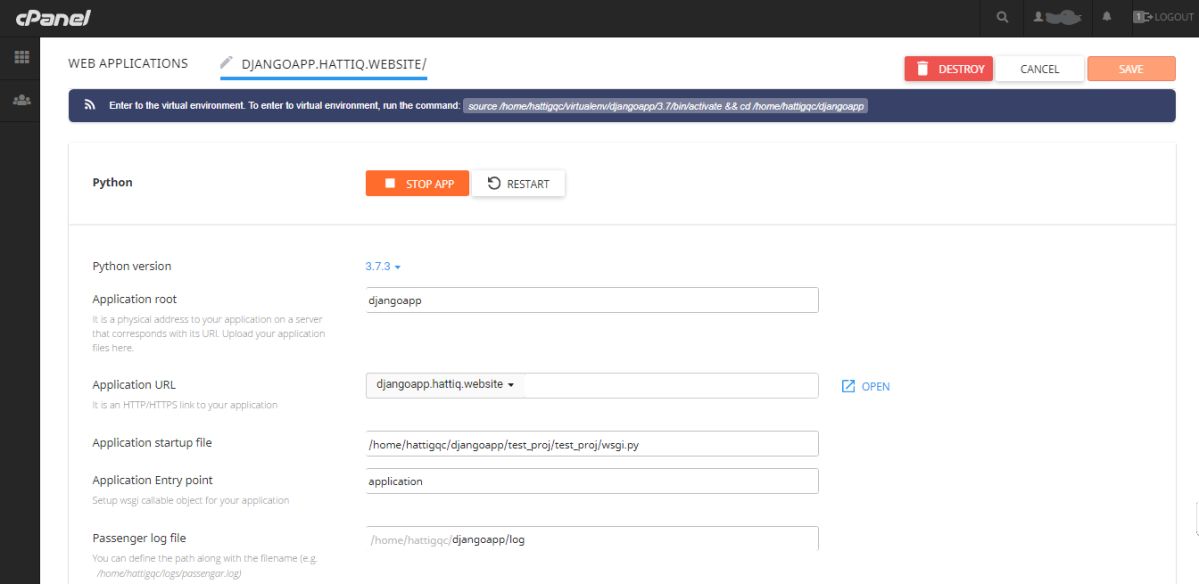Viewport: 1199px width, 584px height.
Task: Click the Python section heading
Action: 112,183
